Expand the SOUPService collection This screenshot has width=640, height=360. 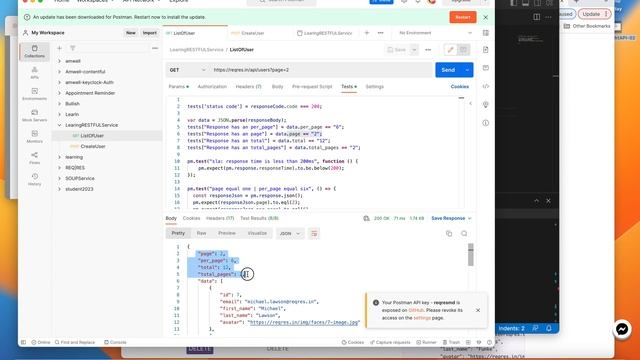click(60, 178)
